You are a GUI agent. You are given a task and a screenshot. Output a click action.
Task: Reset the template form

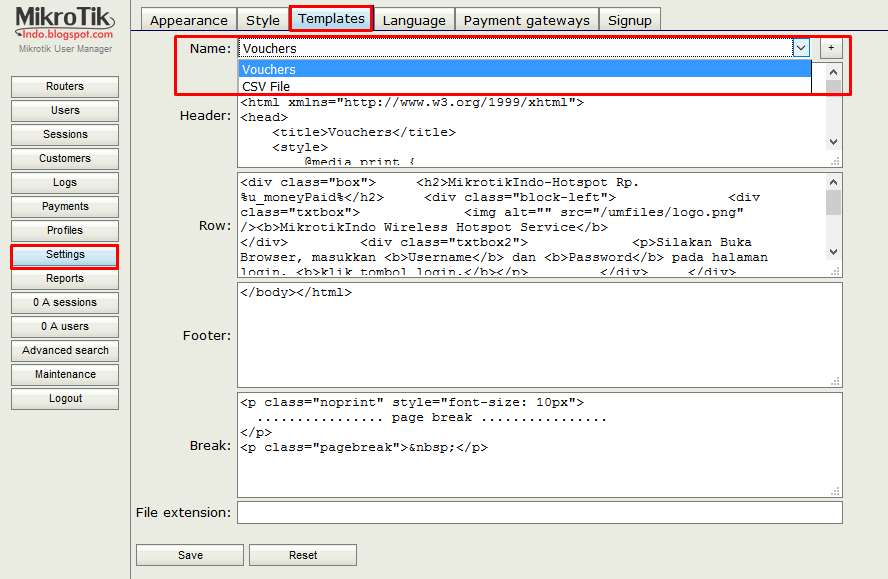[302, 554]
